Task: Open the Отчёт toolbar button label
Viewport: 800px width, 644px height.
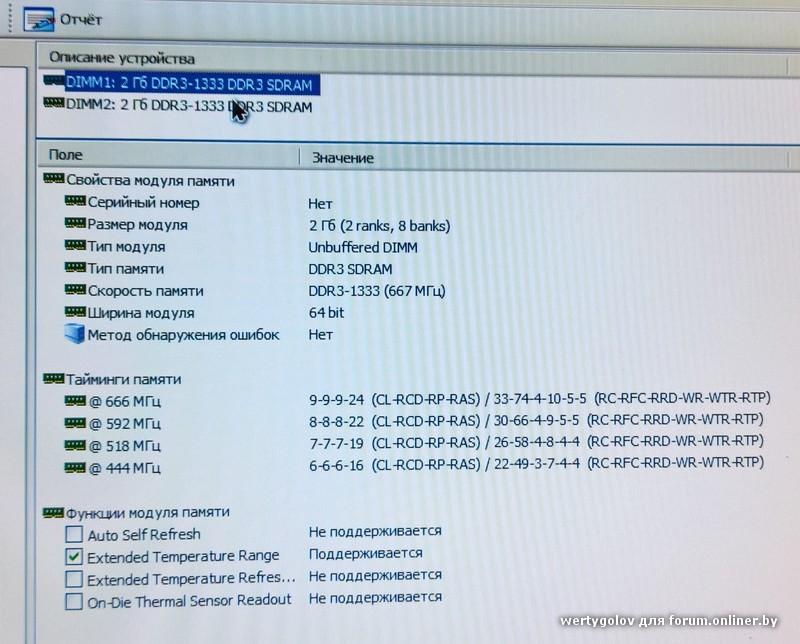Action: pyautogui.click(x=81, y=20)
